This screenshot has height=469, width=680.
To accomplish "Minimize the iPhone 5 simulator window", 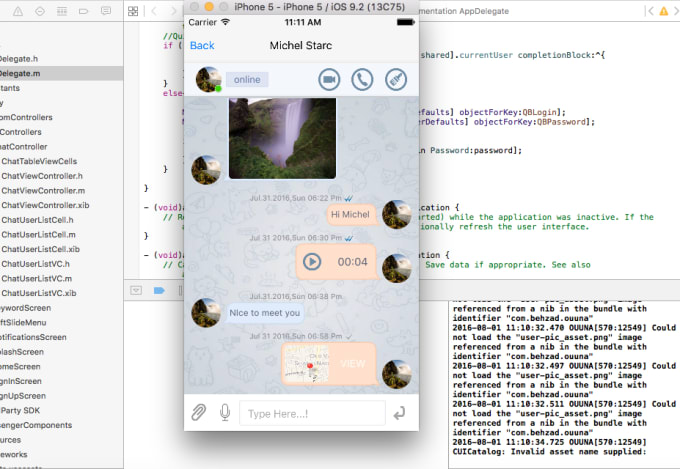I will coord(209,7).
